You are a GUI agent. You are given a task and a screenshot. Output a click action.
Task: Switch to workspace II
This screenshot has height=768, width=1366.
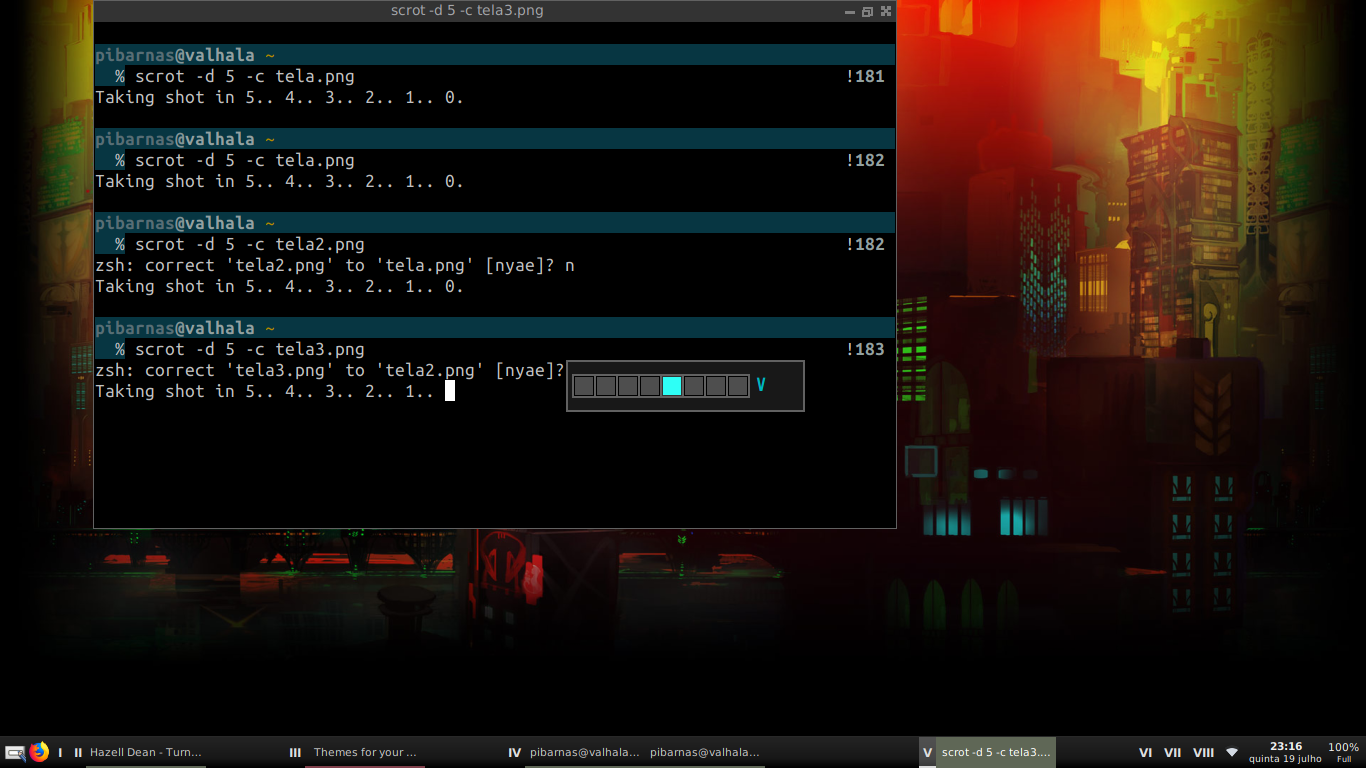coord(78,753)
